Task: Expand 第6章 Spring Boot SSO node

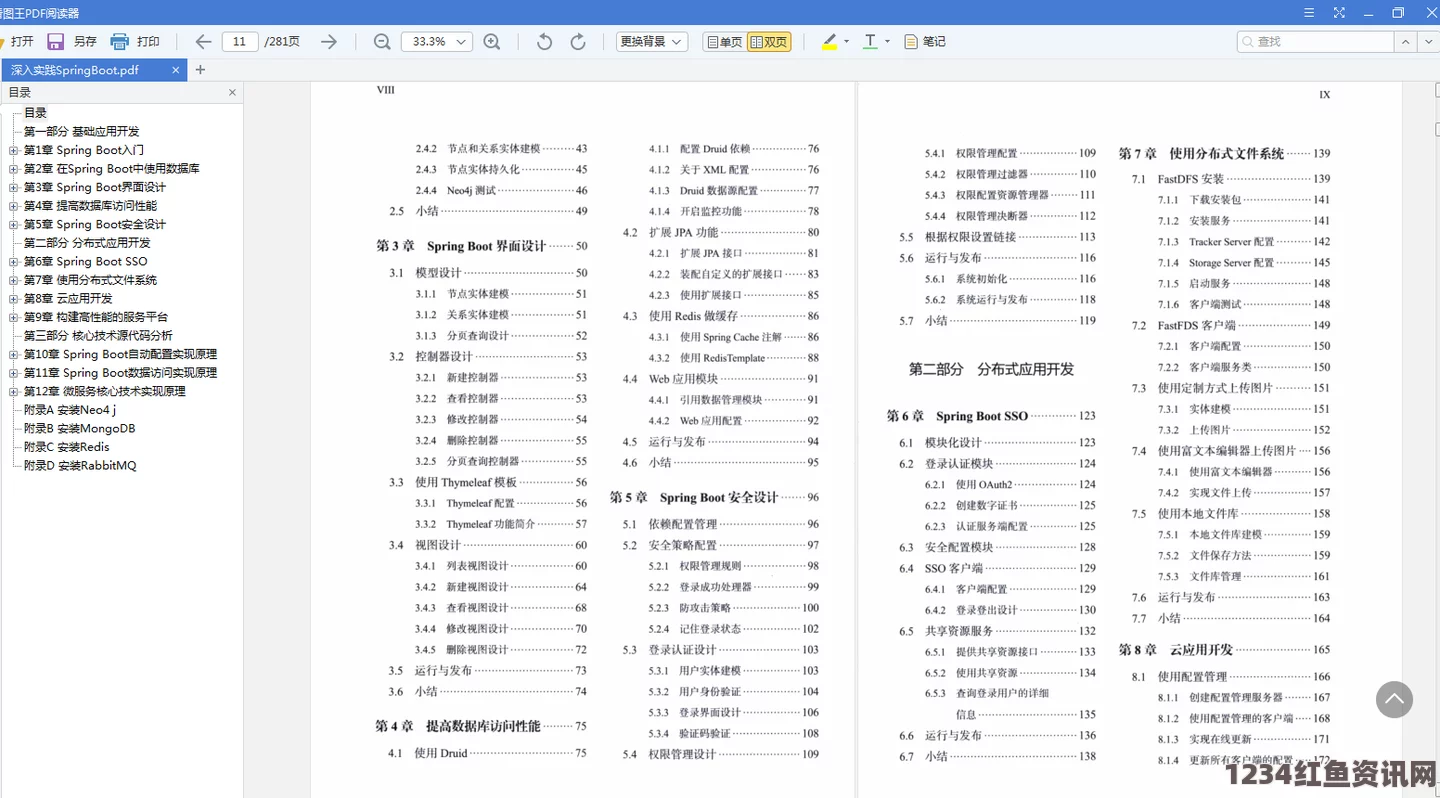Action: (13, 262)
